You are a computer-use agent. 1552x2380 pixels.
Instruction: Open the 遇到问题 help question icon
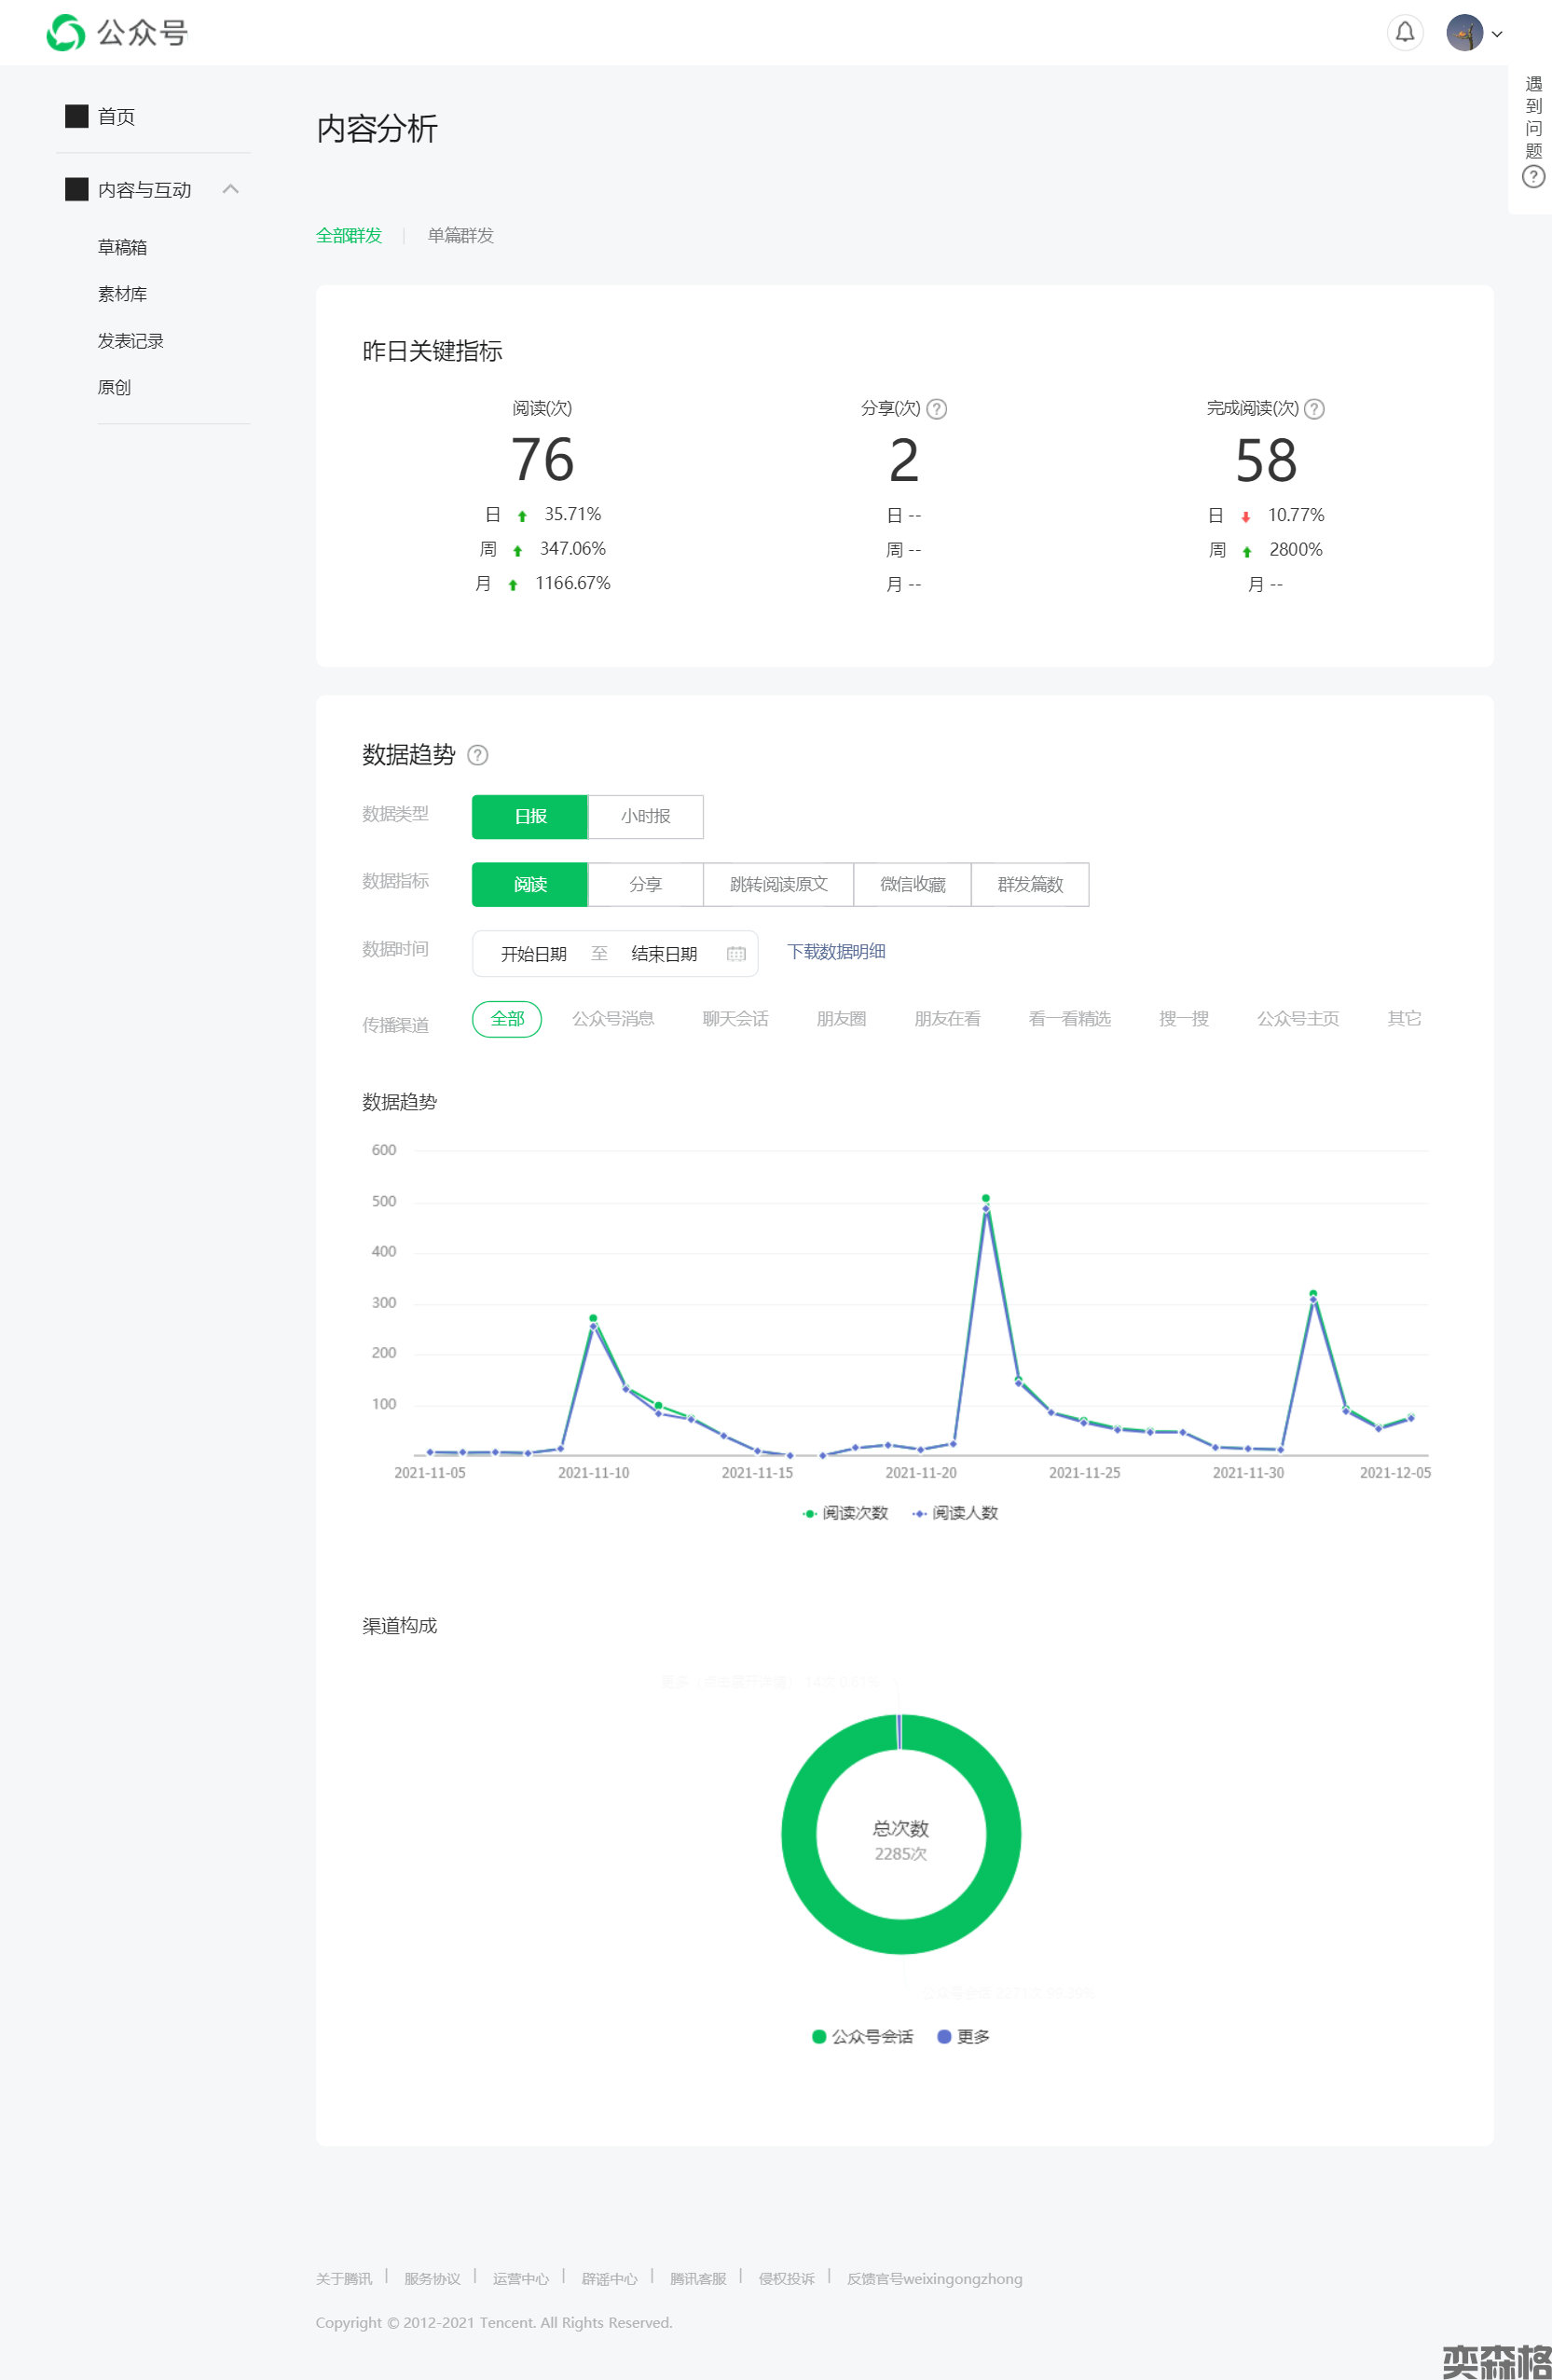coord(1532,177)
